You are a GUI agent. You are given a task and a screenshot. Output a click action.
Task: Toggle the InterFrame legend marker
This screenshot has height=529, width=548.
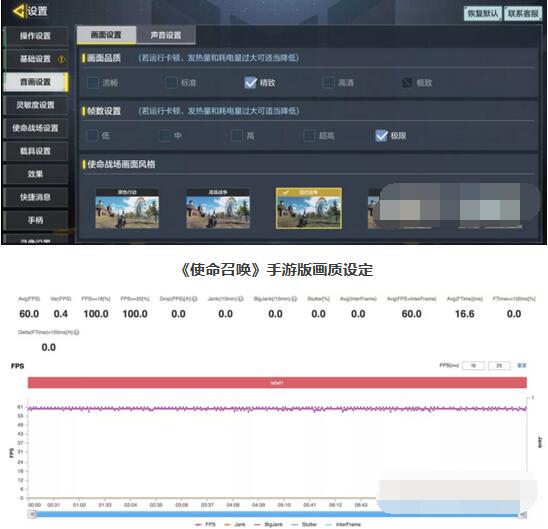tap(329, 524)
